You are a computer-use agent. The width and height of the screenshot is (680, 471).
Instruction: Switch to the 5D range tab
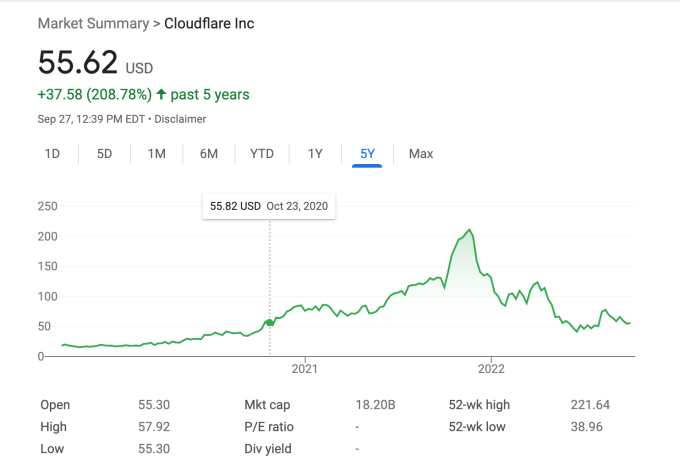104,154
